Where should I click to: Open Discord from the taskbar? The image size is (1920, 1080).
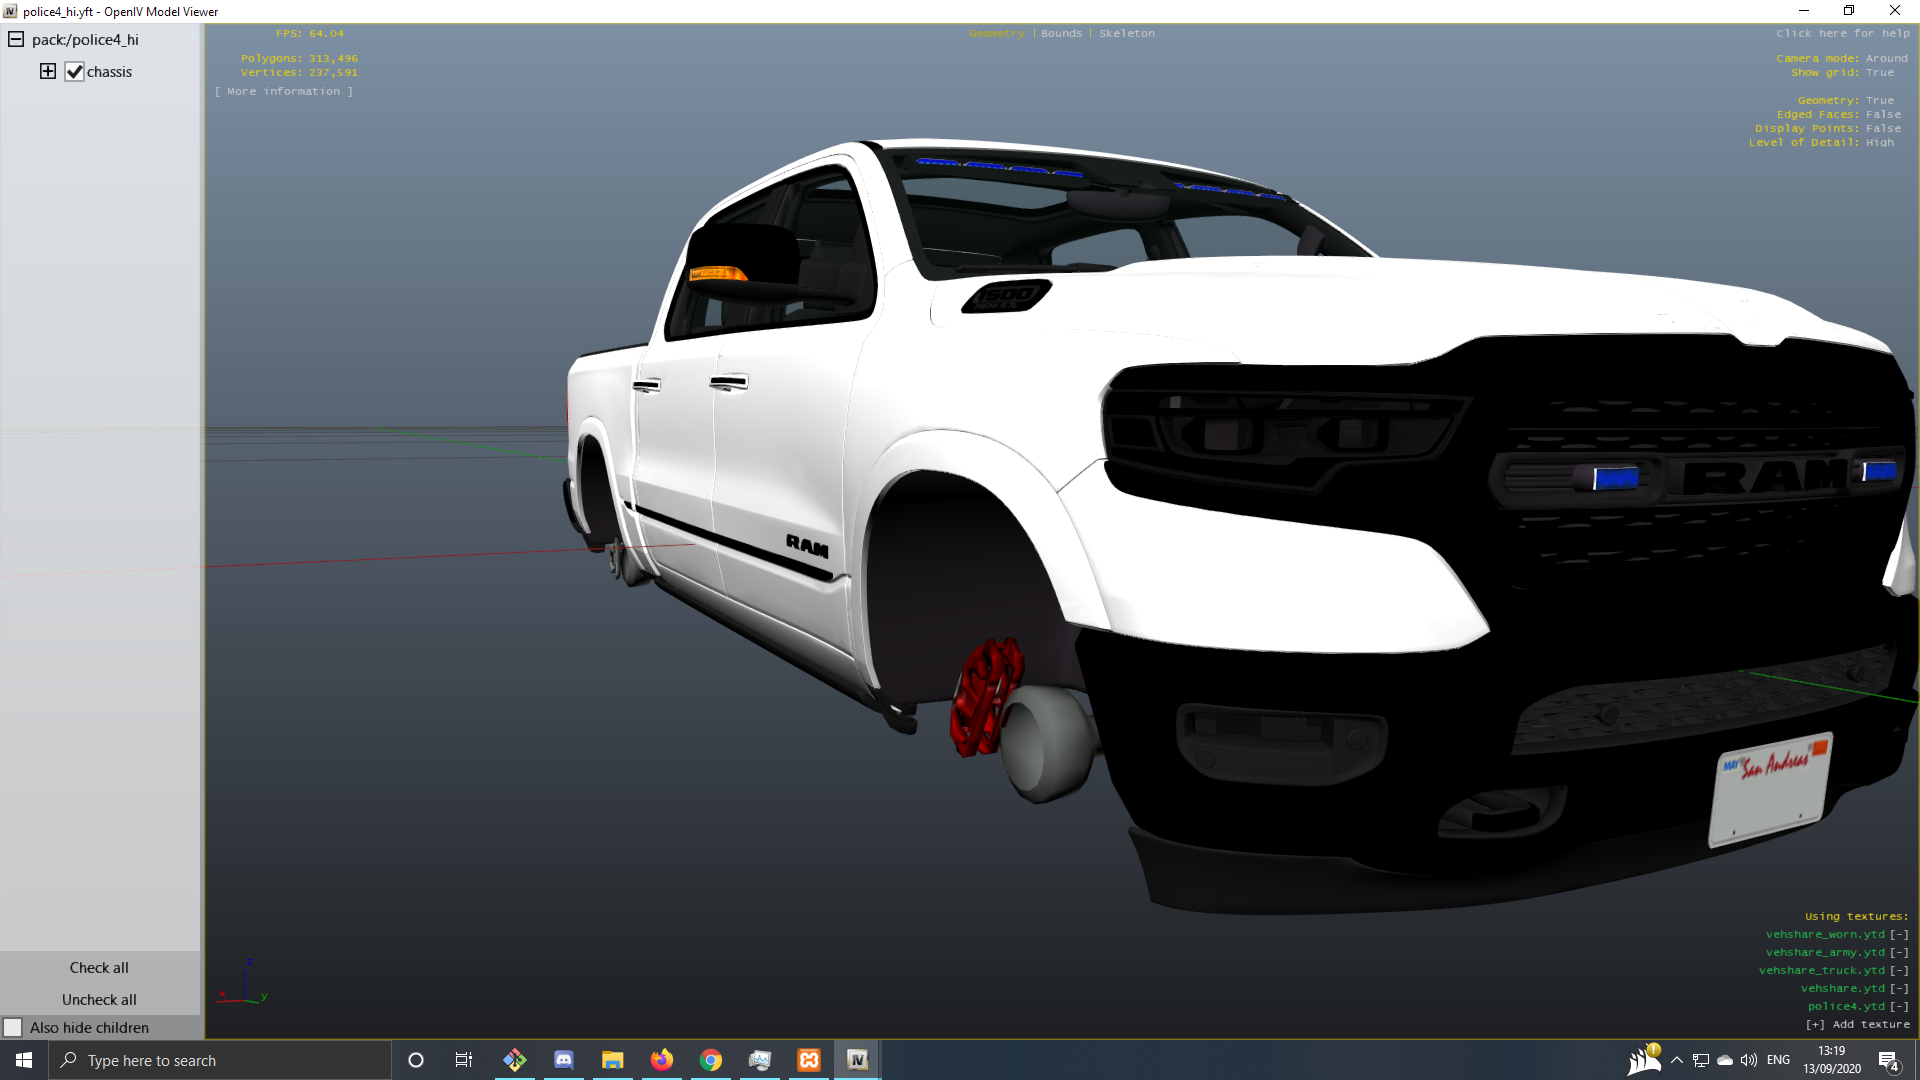(563, 1060)
